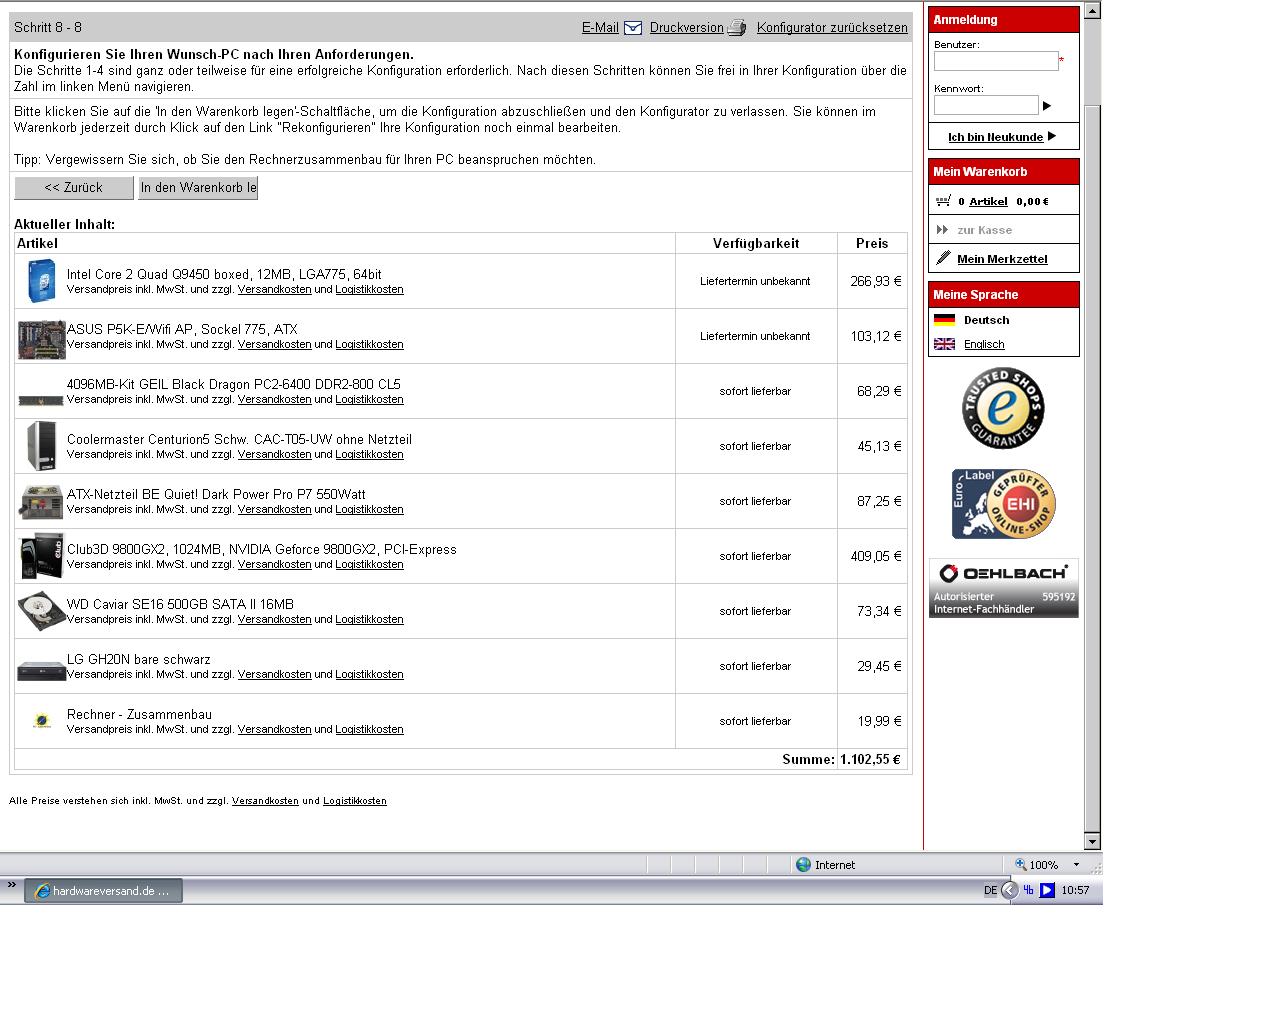This screenshot has width=1280, height=1024.
Task: Click the 100% zoom level text
Action: 1043,865
